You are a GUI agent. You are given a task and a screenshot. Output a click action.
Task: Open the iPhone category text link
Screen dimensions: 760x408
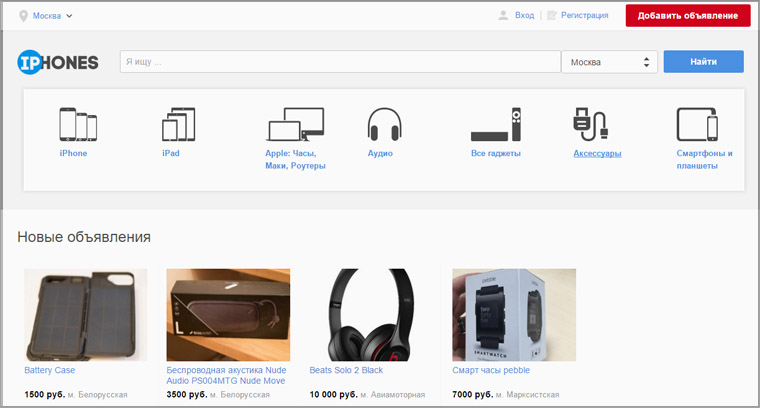click(73, 153)
